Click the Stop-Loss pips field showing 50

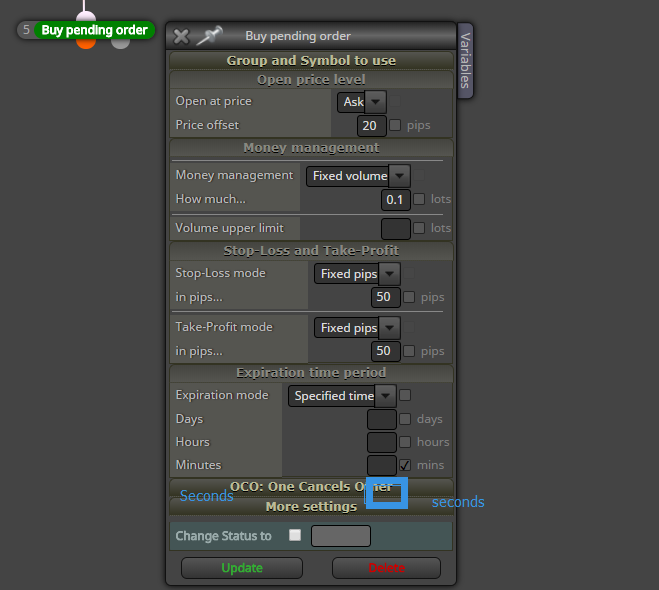(x=385, y=298)
